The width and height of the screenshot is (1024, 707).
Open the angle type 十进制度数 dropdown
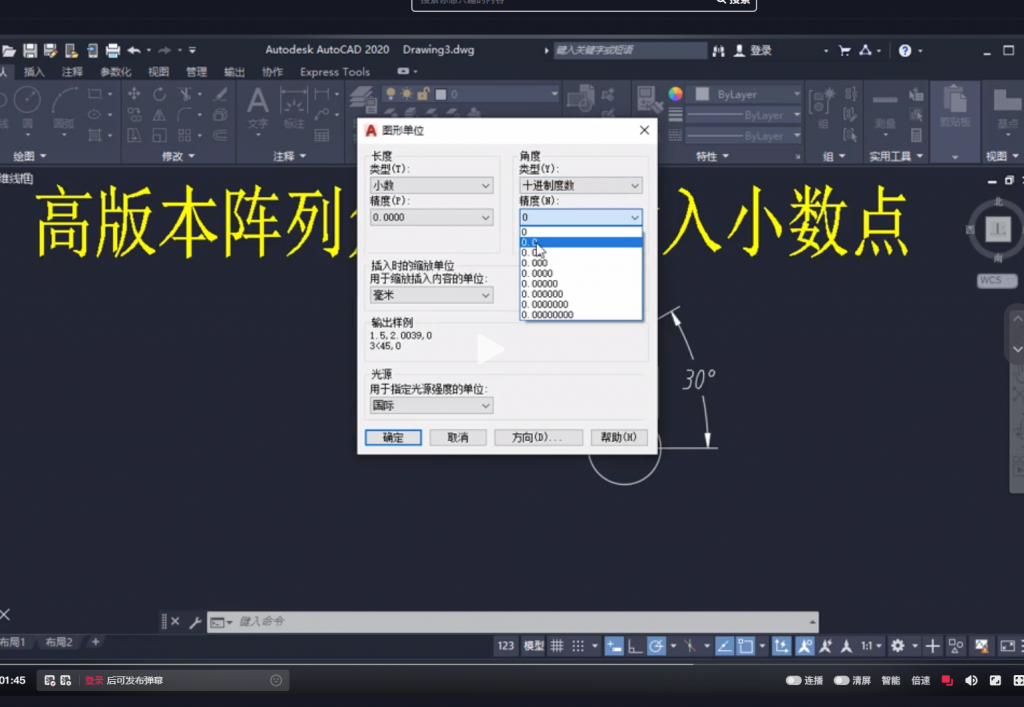tap(580, 186)
